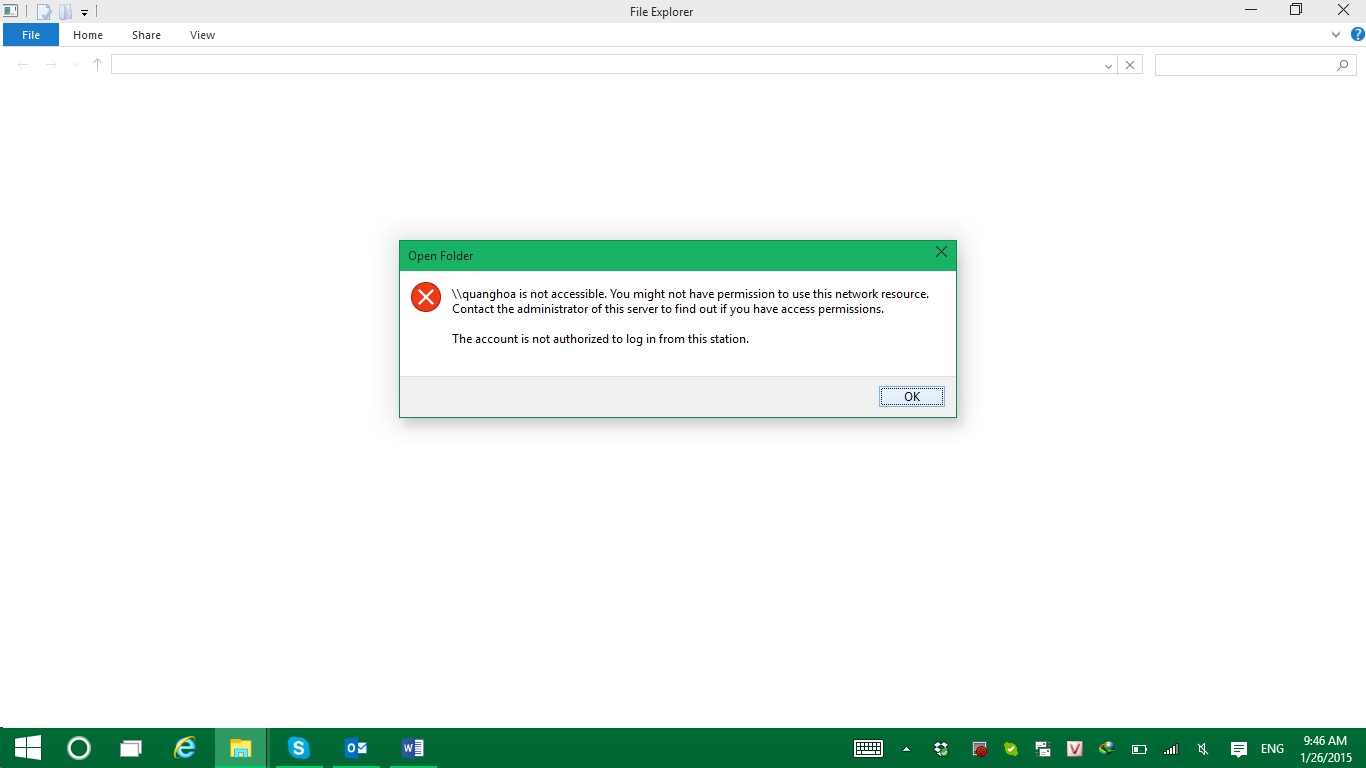Click OK in the Open Folder dialog
This screenshot has width=1366, height=768.
coord(911,397)
